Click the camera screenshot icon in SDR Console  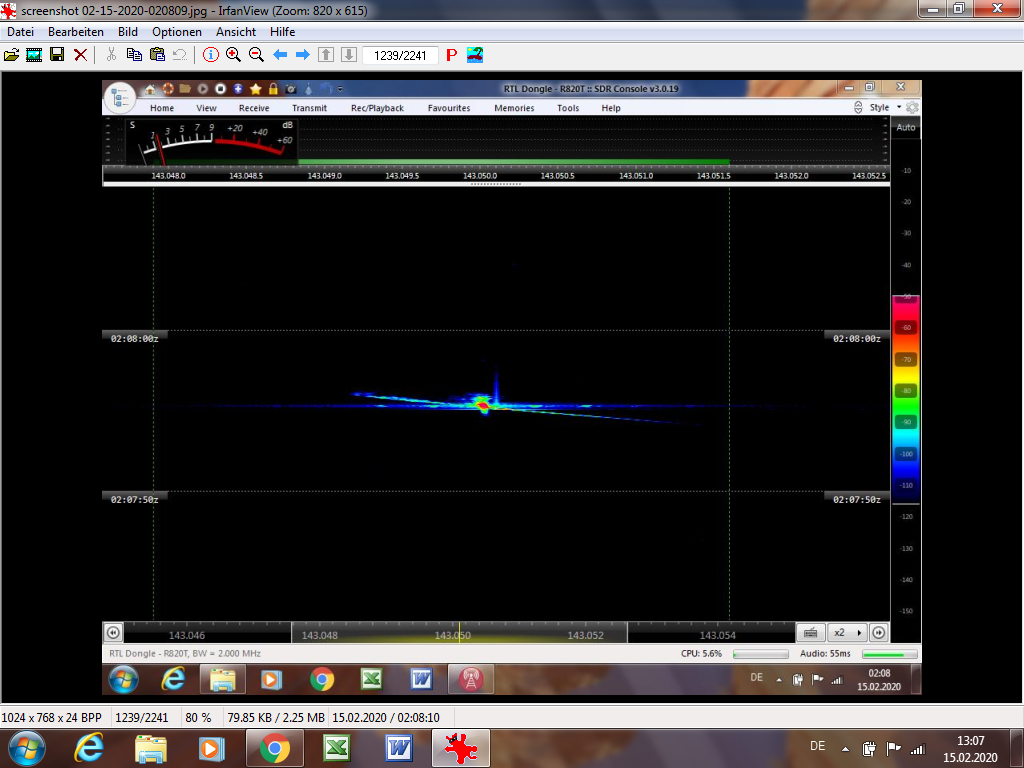[291, 89]
